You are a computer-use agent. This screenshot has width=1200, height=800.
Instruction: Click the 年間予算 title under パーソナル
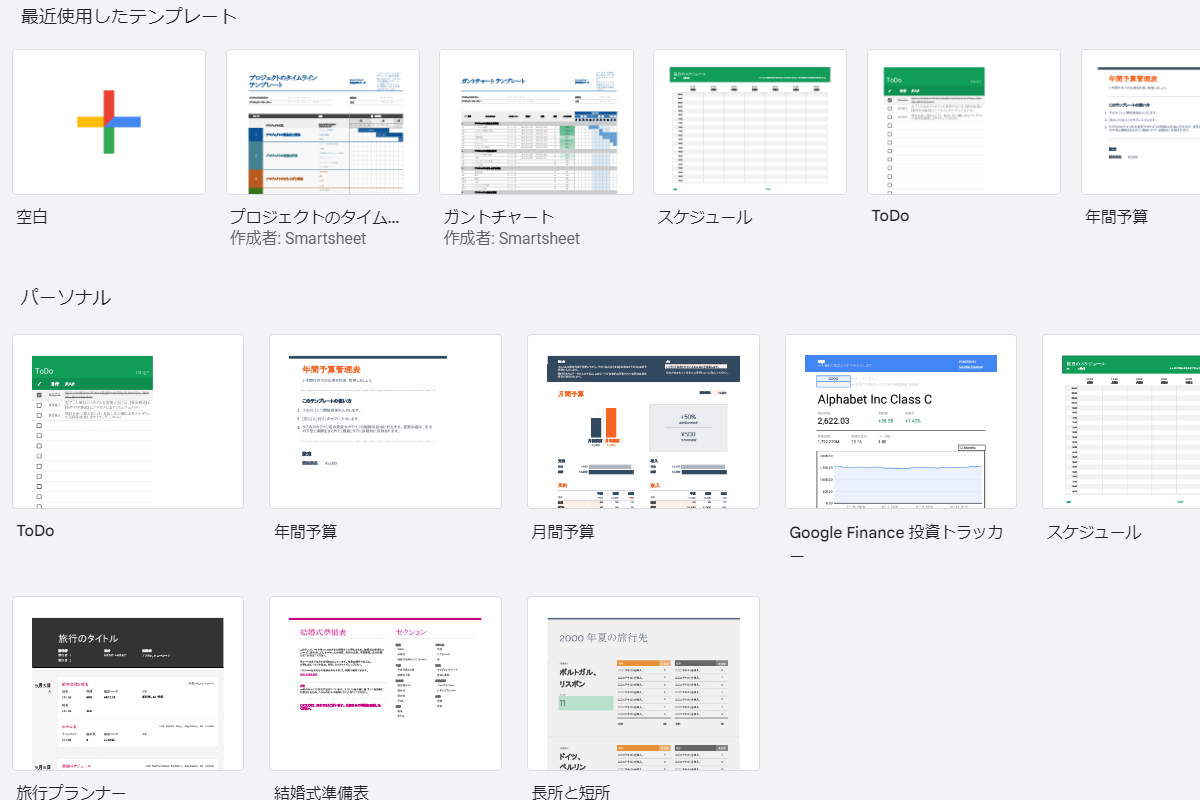306,532
